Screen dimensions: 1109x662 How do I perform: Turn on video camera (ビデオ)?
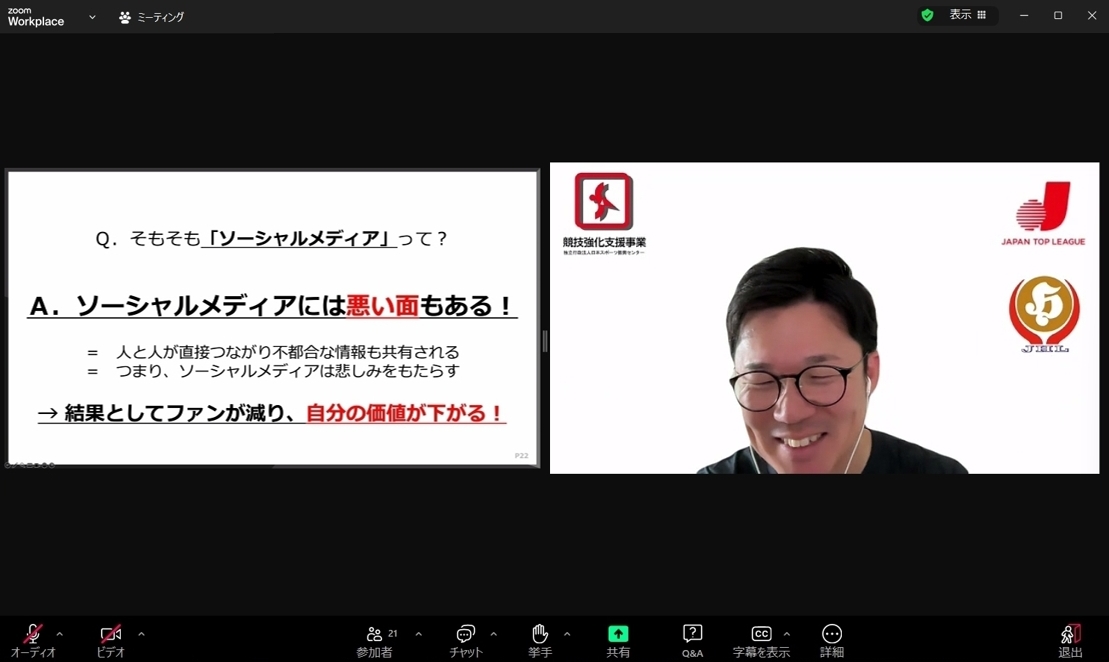coord(110,633)
